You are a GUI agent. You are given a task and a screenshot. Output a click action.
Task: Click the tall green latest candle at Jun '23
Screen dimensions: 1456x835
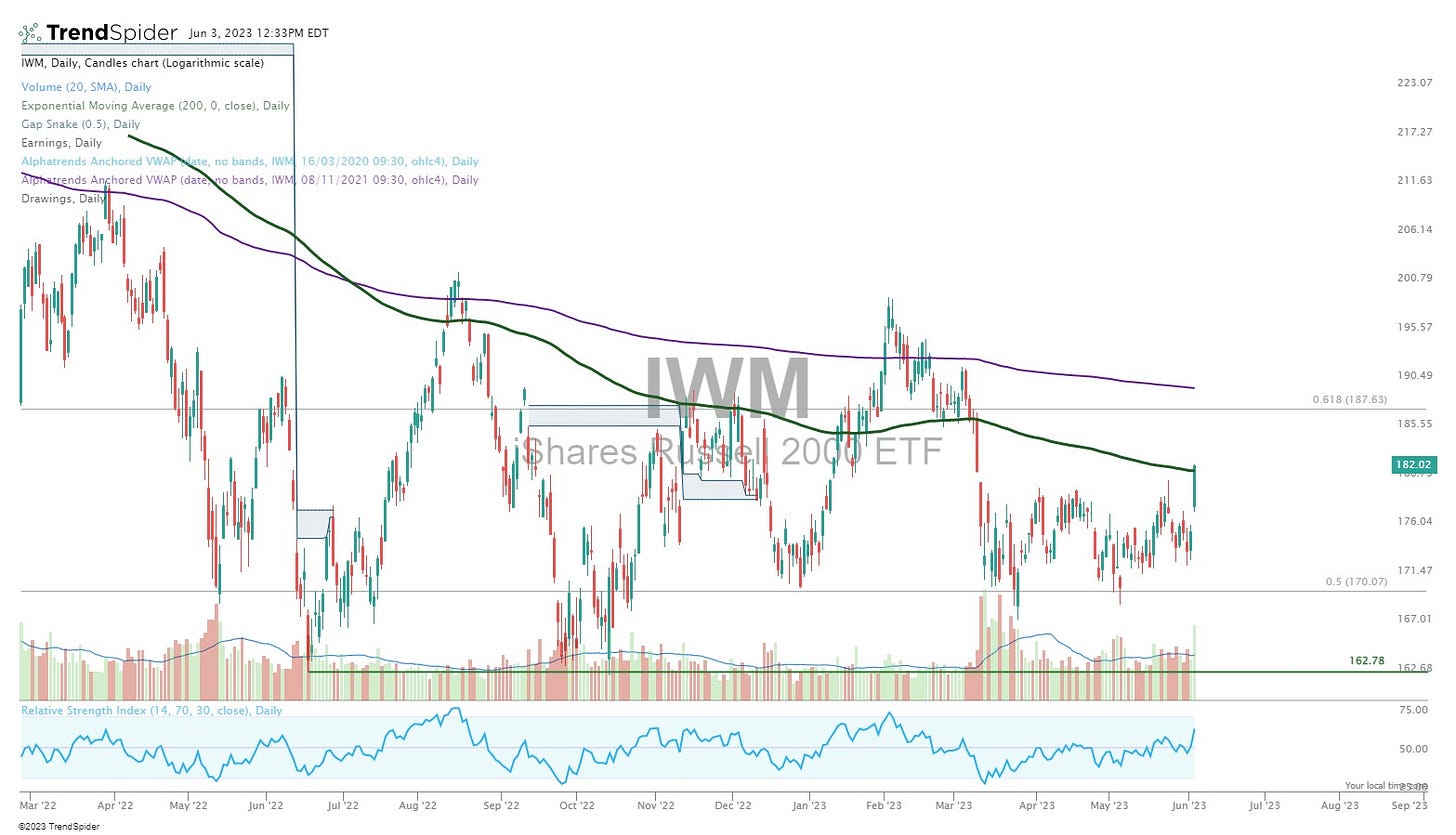[x=1195, y=487]
